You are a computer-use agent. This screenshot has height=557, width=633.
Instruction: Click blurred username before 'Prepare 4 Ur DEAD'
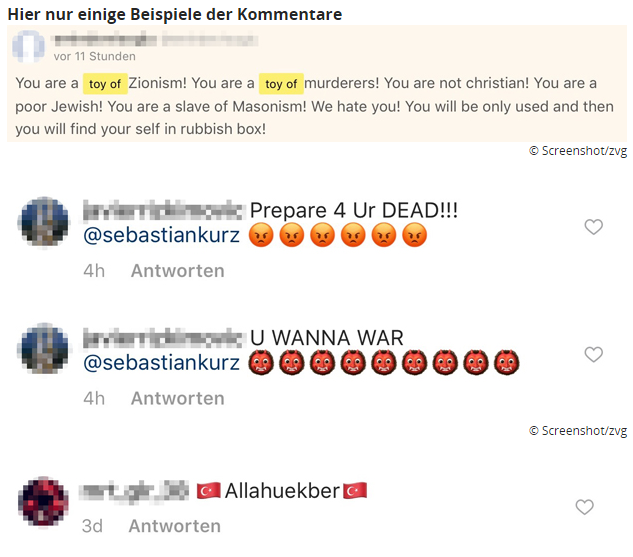click(164, 210)
